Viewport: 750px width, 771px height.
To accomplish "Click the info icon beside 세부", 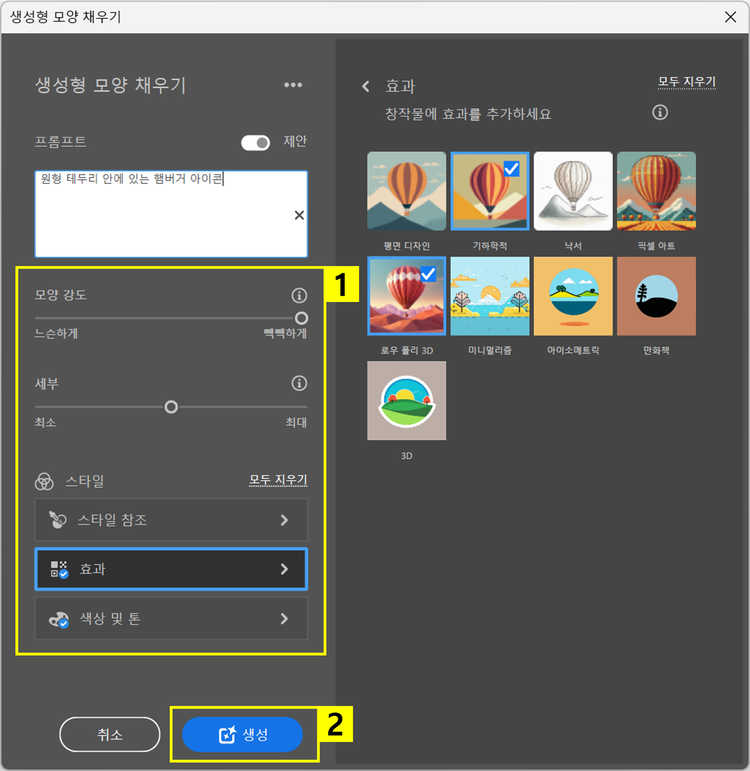I will click(299, 383).
